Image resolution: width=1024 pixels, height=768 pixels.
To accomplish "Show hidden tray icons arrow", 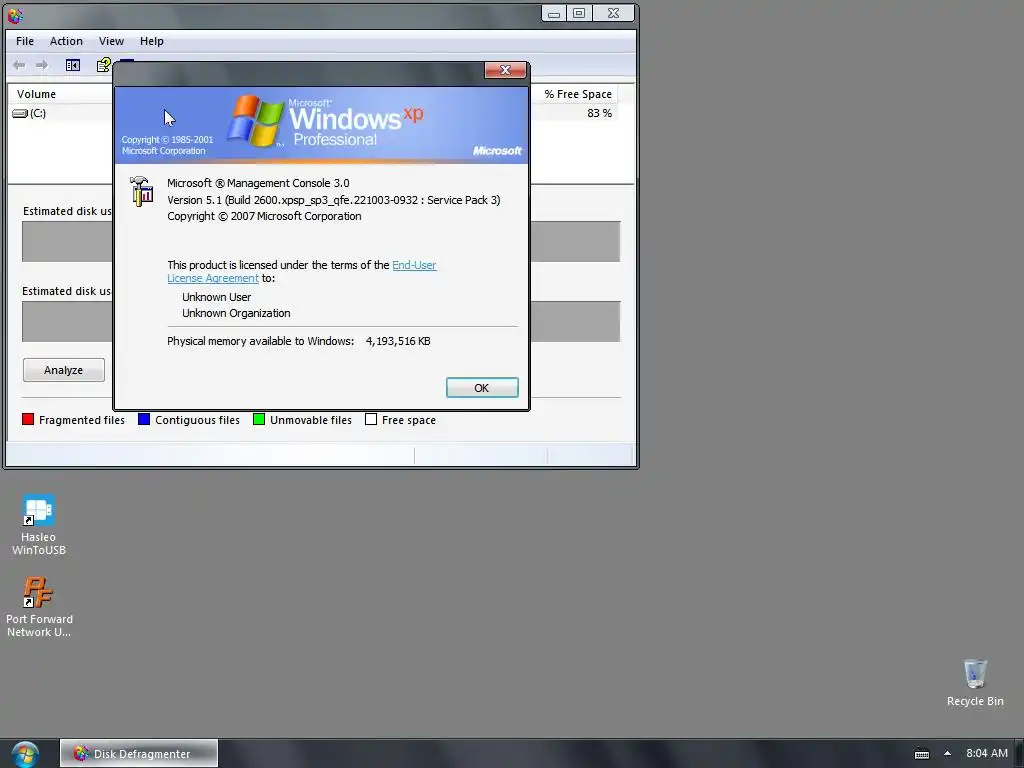I will (x=948, y=753).
